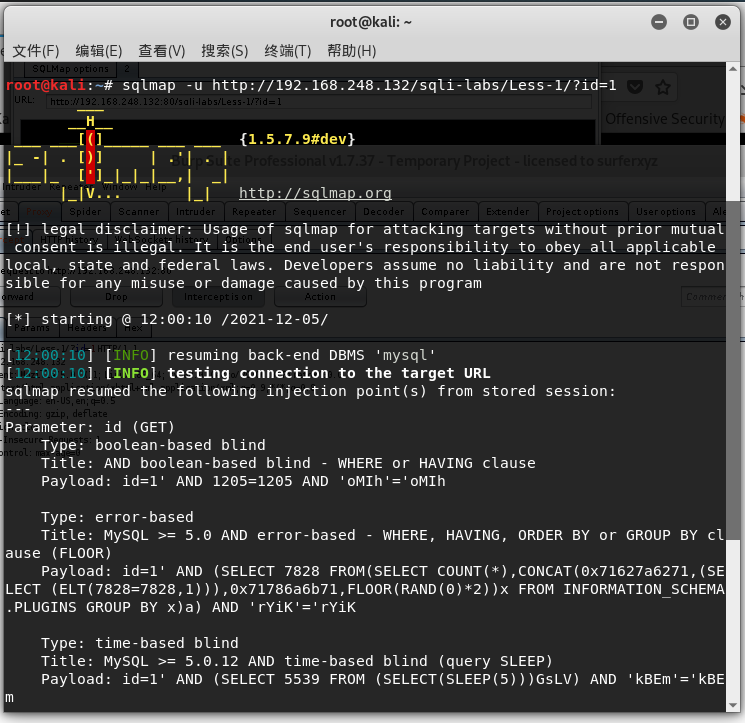
Task: Click the URL input field behind terminal
Action: (318, 102)
